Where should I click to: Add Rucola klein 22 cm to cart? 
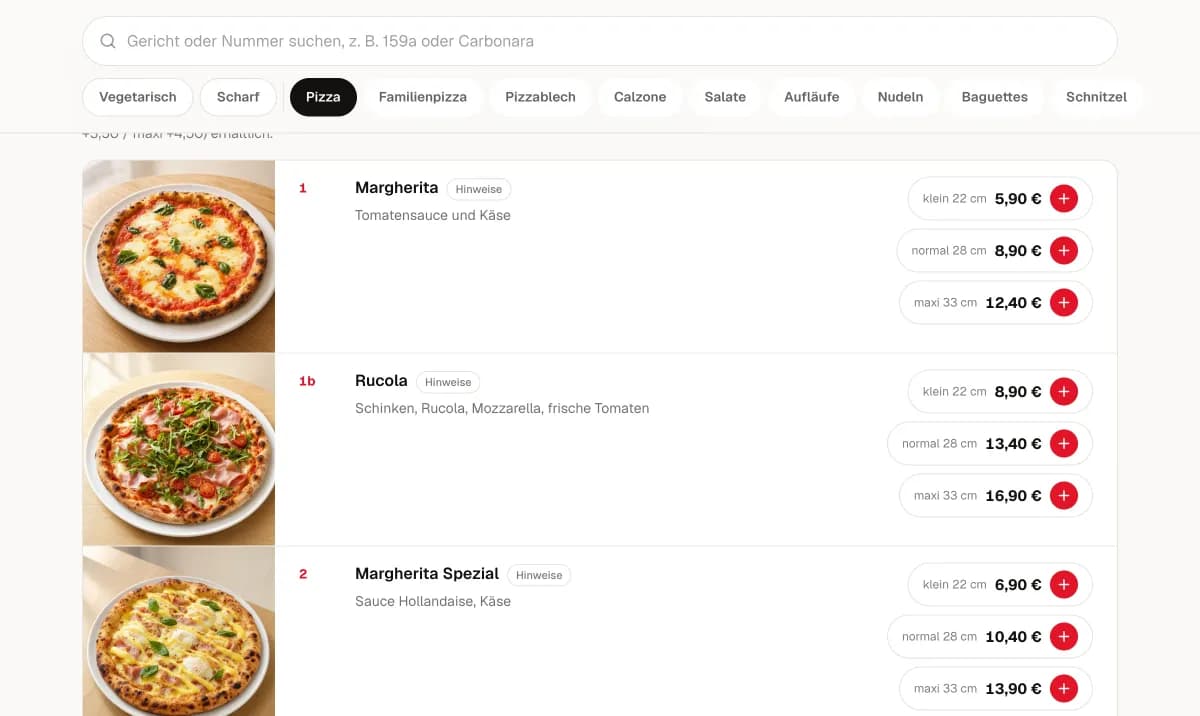[x=1064, y=392]
